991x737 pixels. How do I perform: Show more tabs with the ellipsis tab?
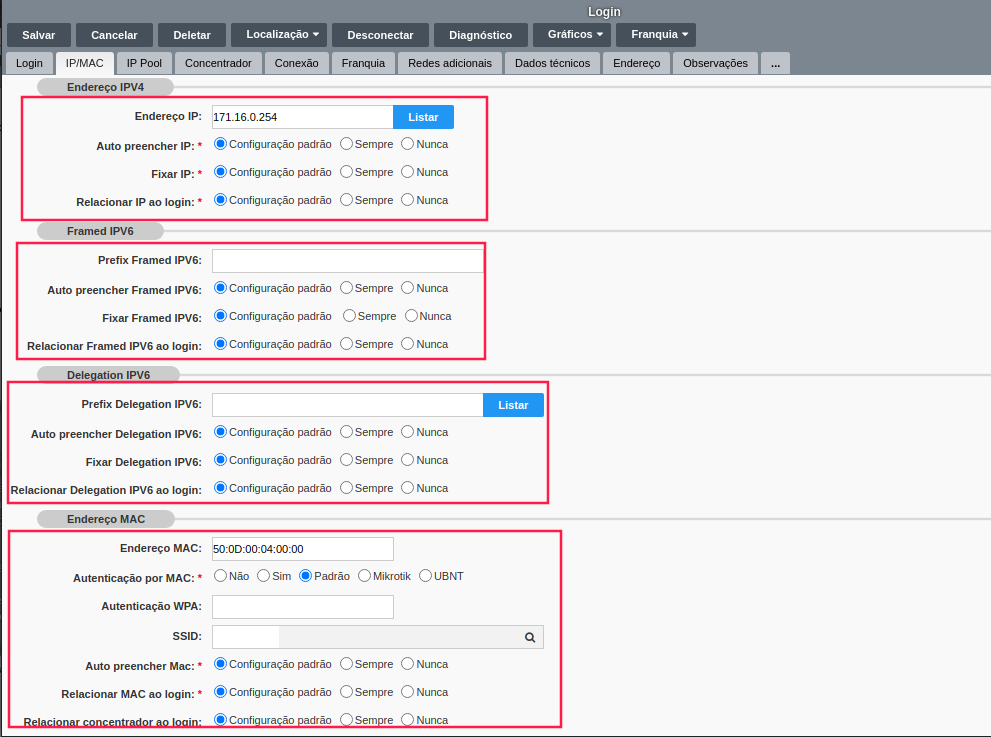[x=775, y=63]
